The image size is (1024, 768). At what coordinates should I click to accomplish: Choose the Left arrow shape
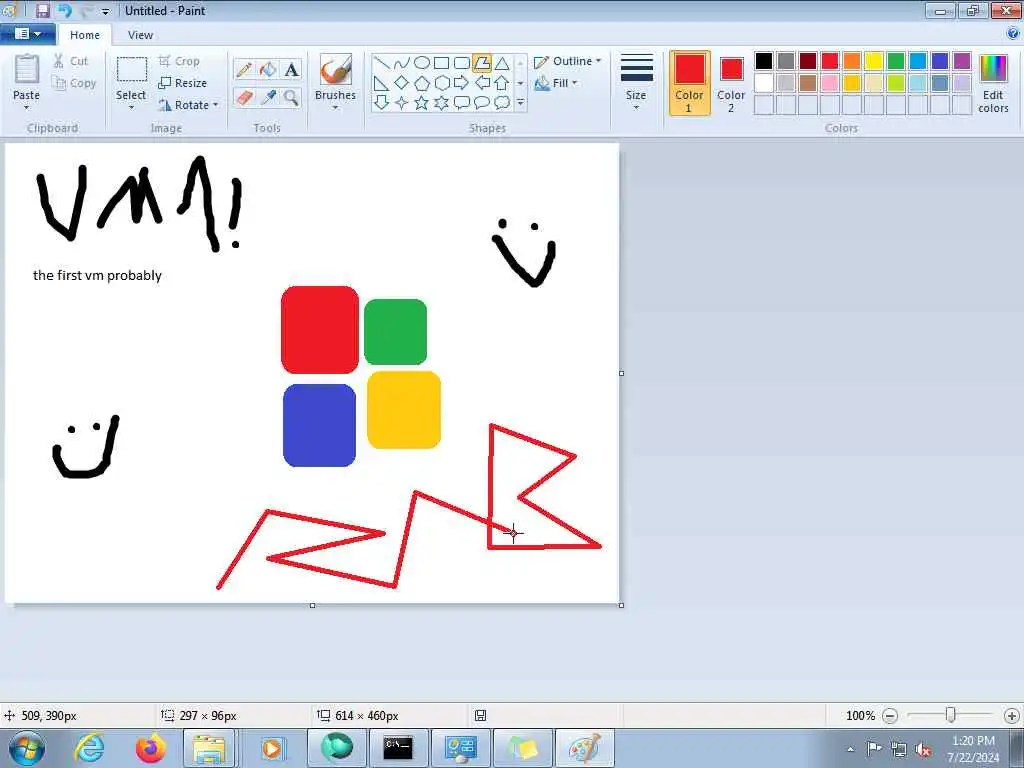481,83
